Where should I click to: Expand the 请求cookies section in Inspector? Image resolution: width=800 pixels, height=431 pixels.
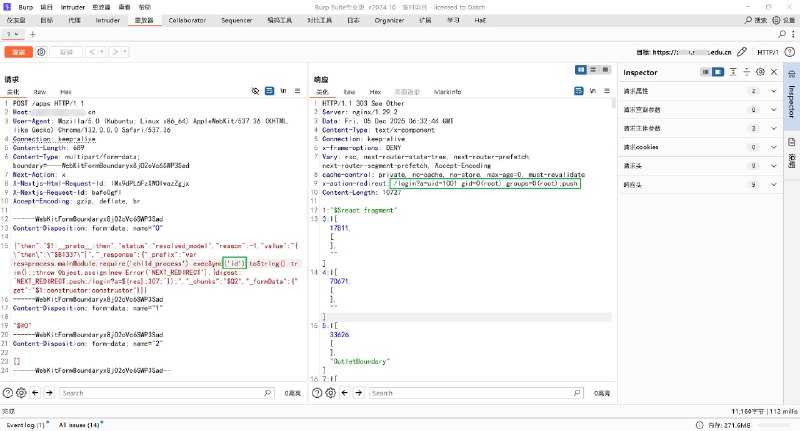click(773, 147)
